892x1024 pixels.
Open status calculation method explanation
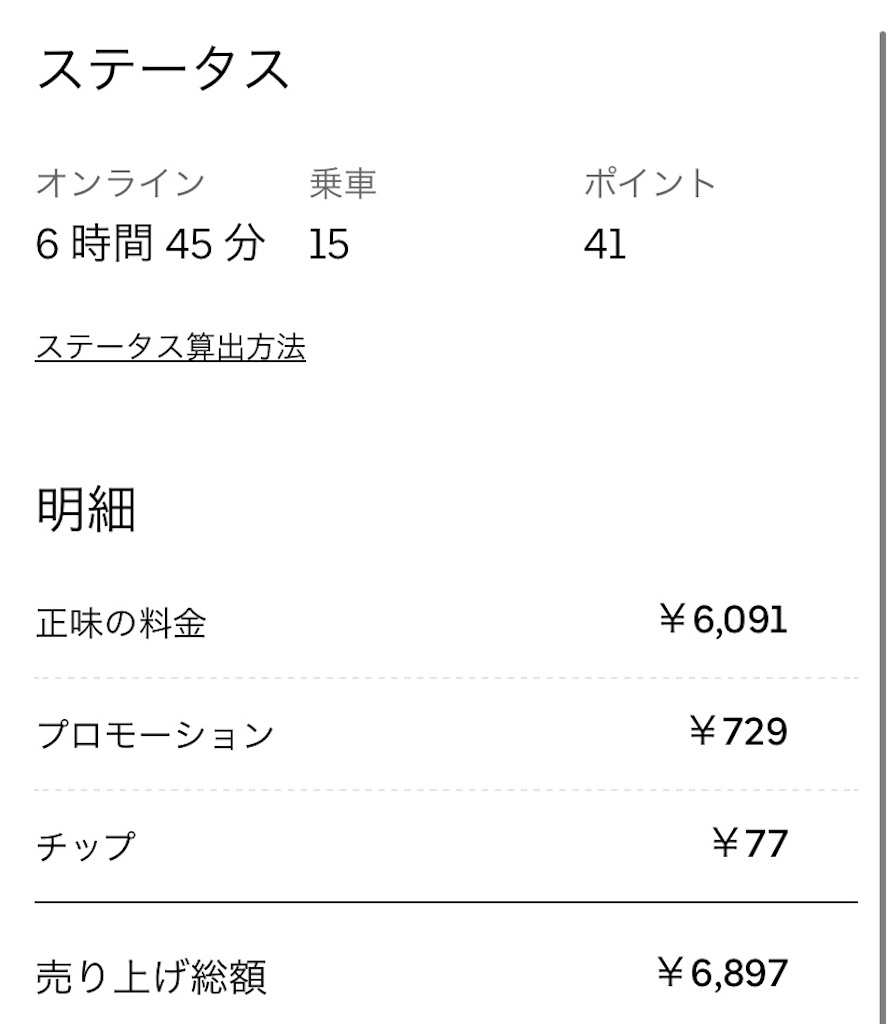tap(172, 349)
